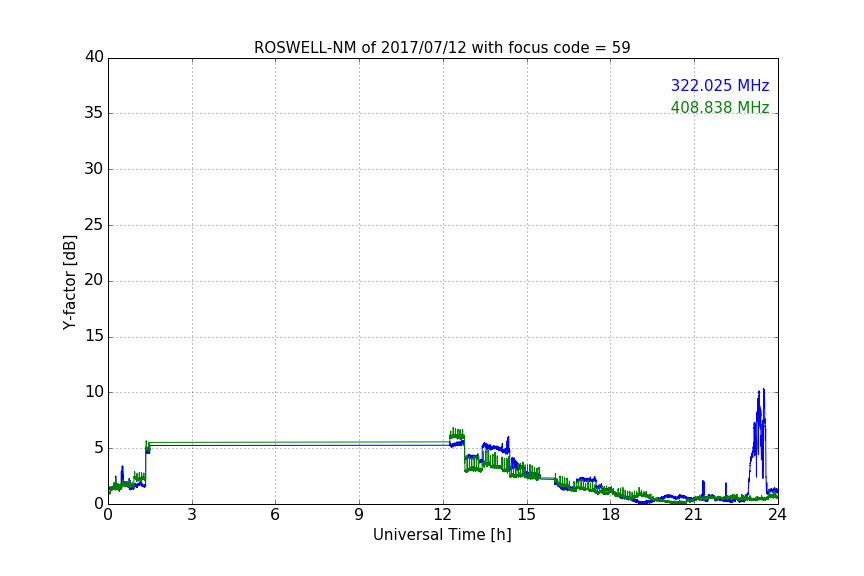This screenshot has height=576, width=864.
Task: Click the Universal Time [h] axis label
Action: point(442,535)
